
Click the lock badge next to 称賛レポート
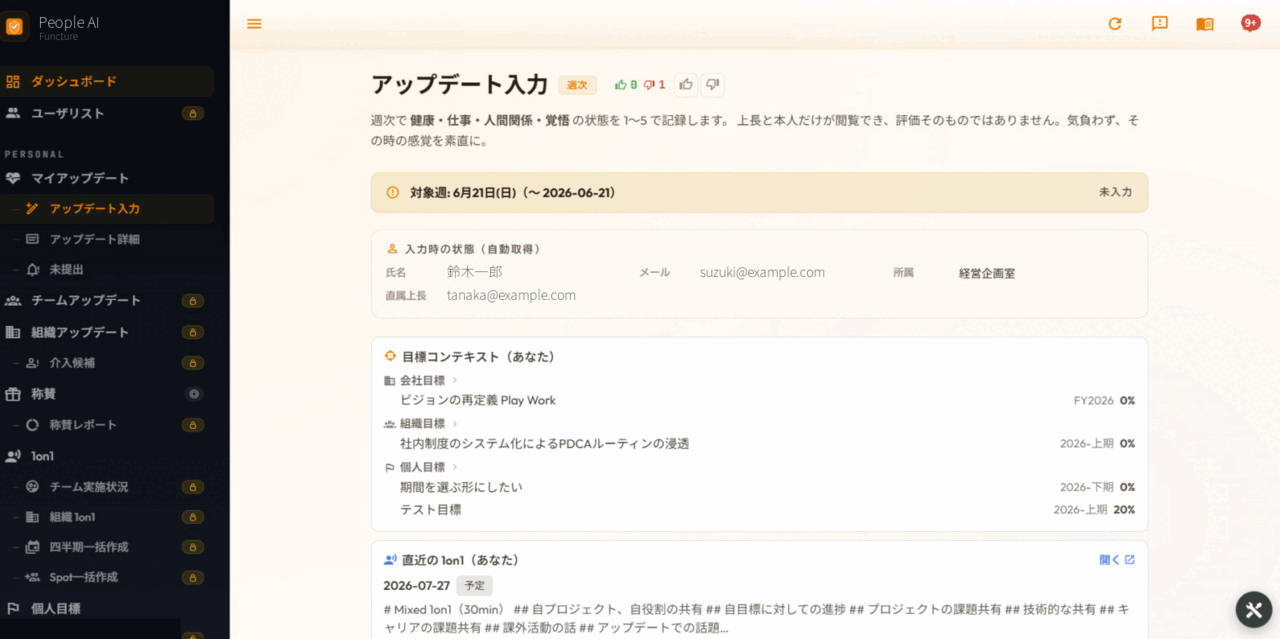[x=193, y=425]
